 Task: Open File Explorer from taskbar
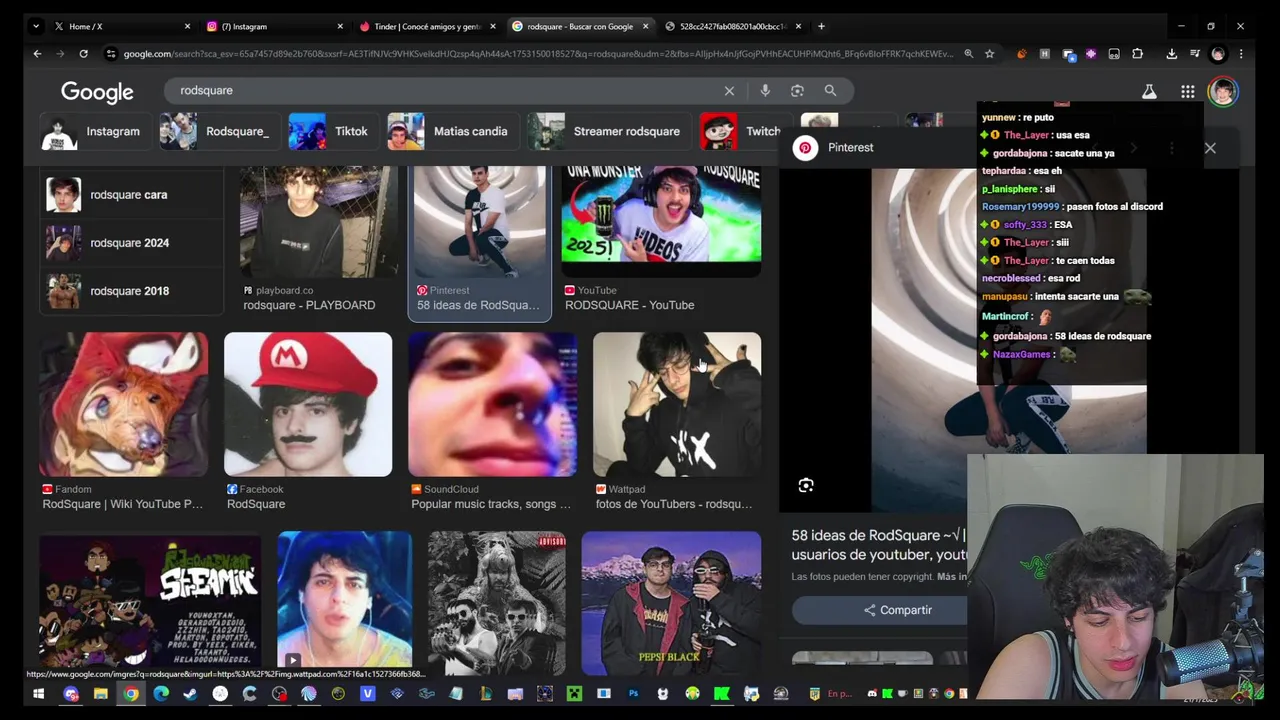tap(101, 694)
